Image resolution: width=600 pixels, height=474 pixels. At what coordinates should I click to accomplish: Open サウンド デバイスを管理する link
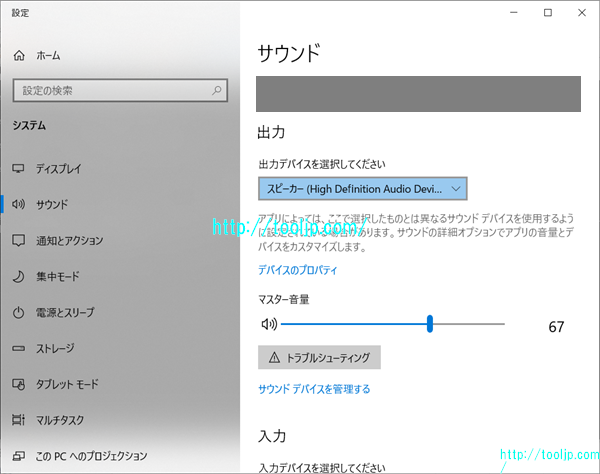pyautogui.click(x=314, y=389)
